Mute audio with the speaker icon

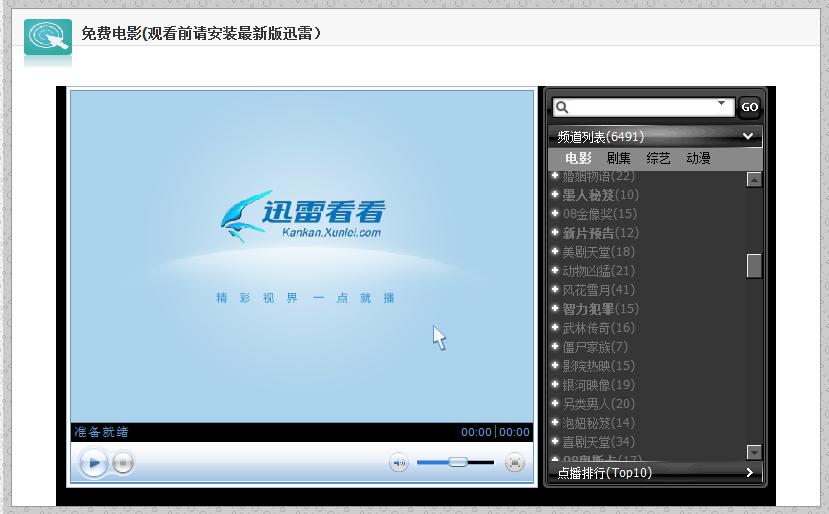(x=399, y=463)
